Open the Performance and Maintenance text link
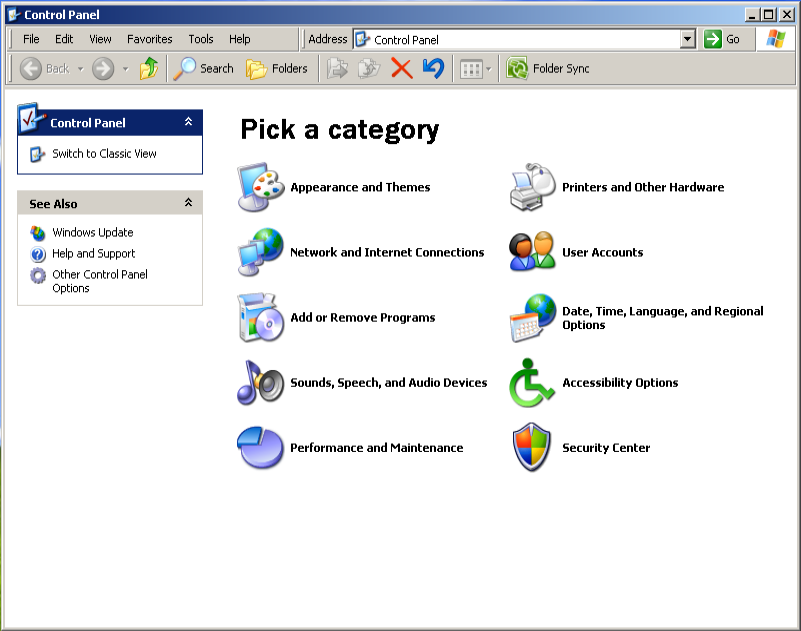 tap(376, 448)
